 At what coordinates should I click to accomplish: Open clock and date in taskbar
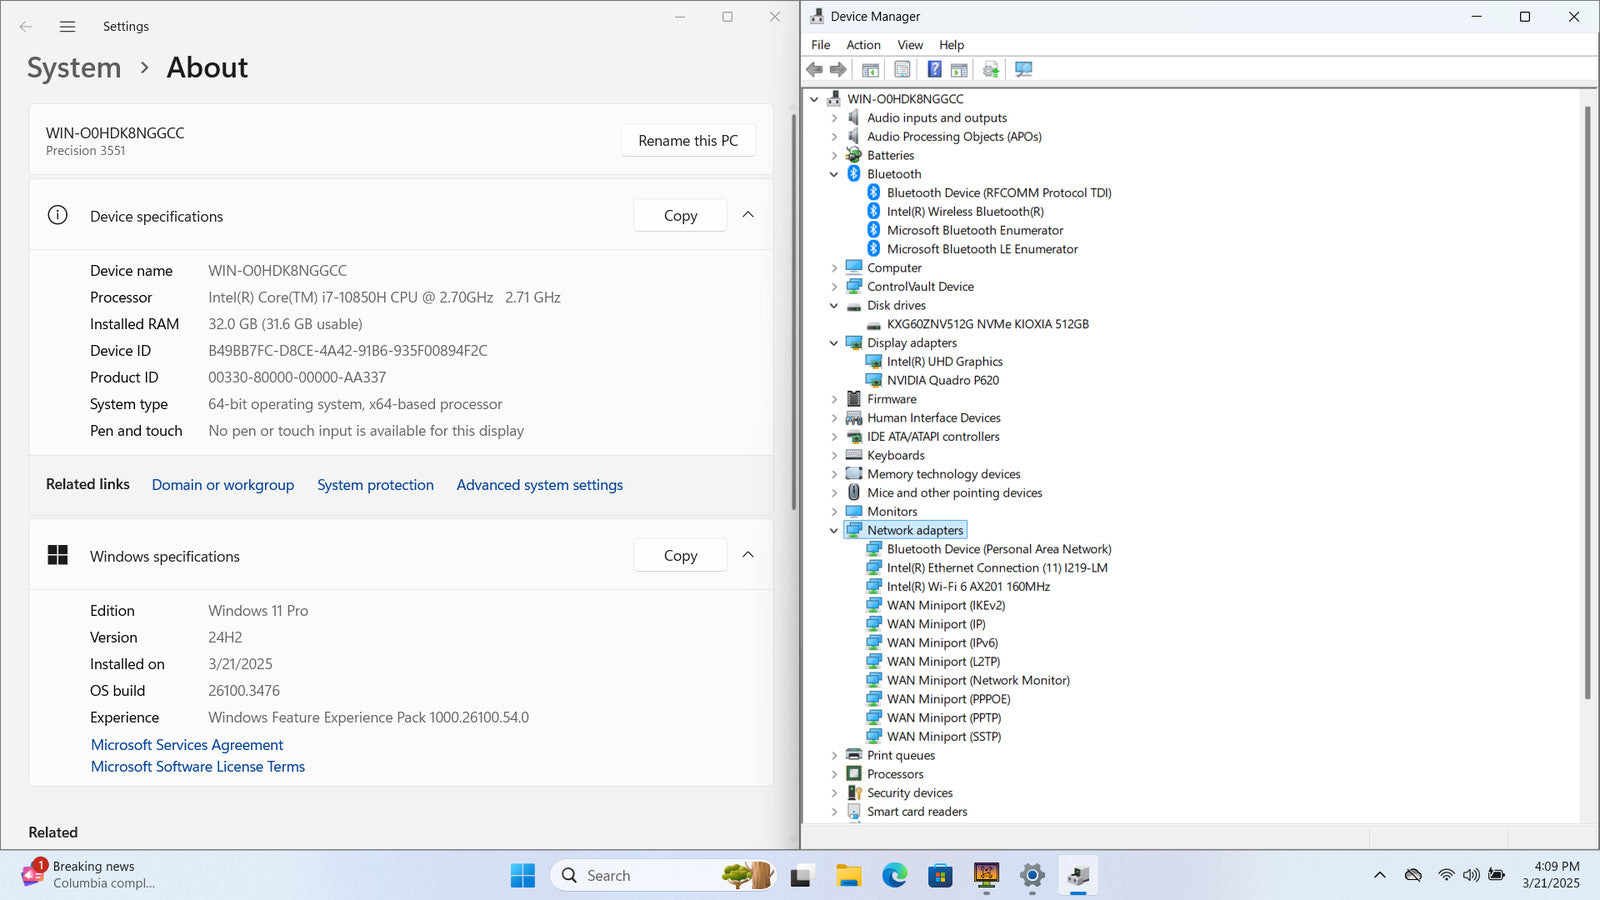click(1551, 875)
